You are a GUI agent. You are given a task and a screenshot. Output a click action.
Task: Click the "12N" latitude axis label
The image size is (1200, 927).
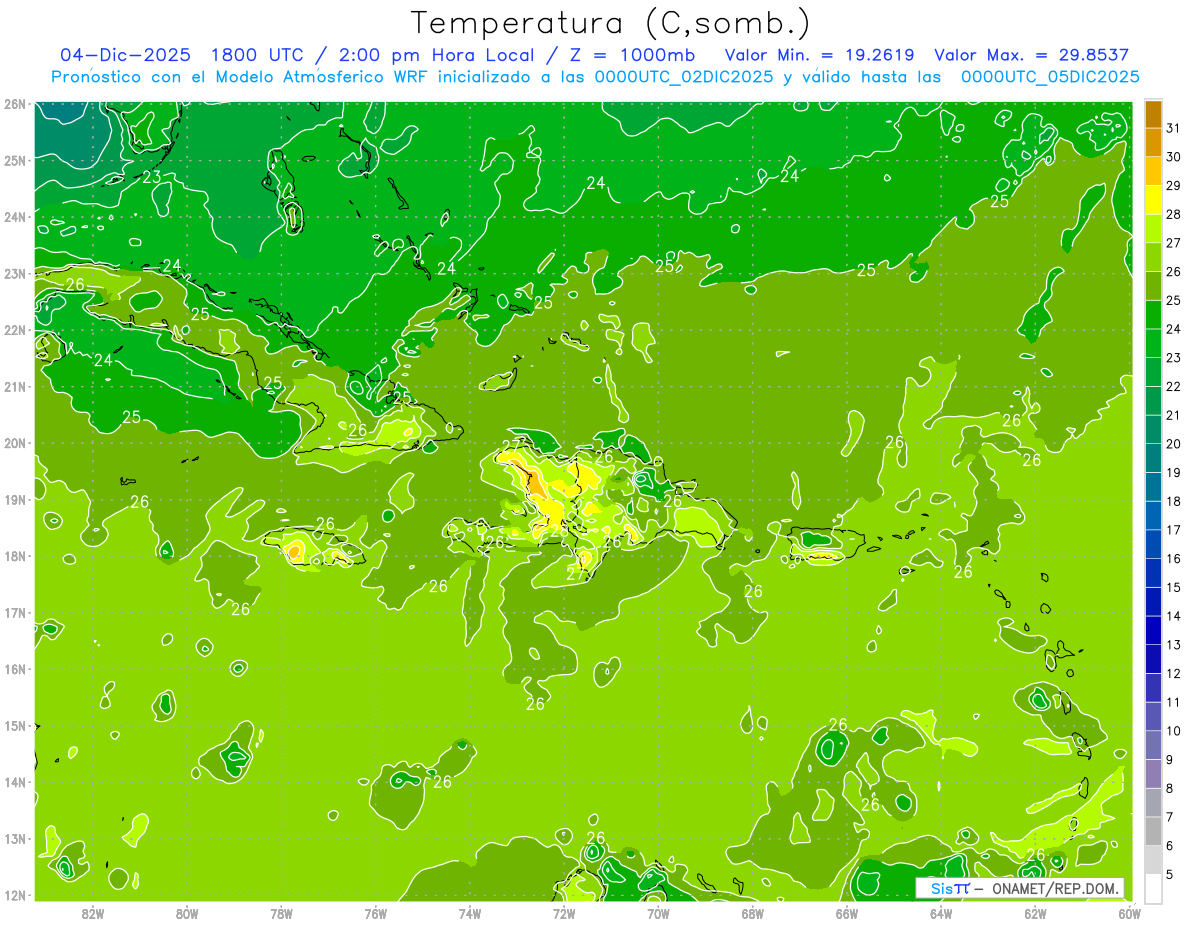14,895
